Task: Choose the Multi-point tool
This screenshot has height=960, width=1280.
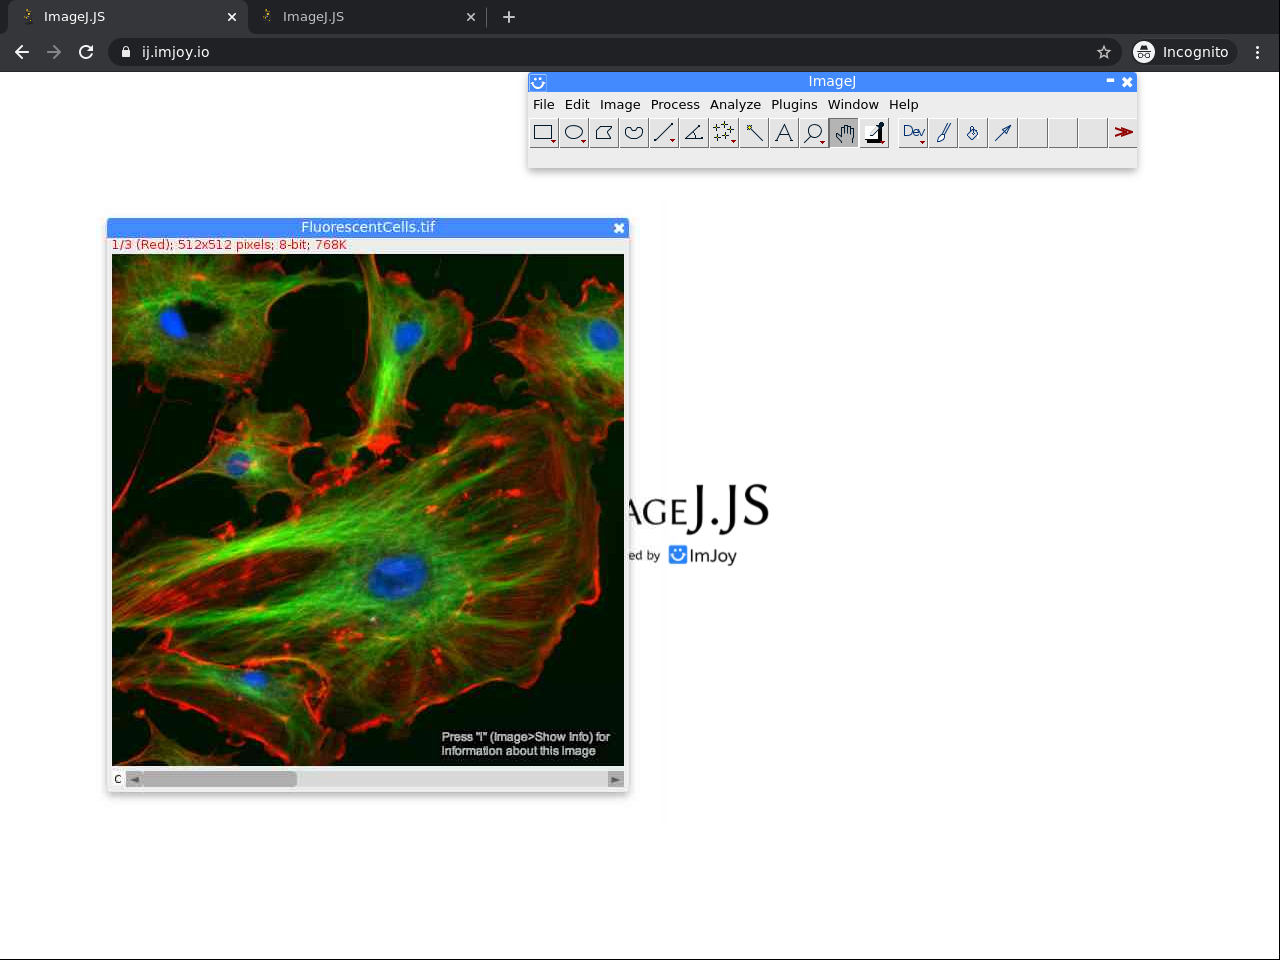Action: point(724,132)
